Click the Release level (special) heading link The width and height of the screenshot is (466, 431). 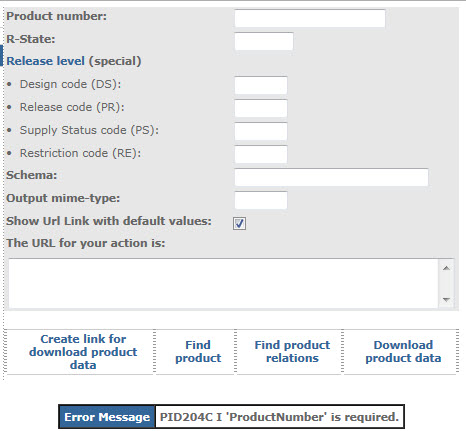pos(74,61)
